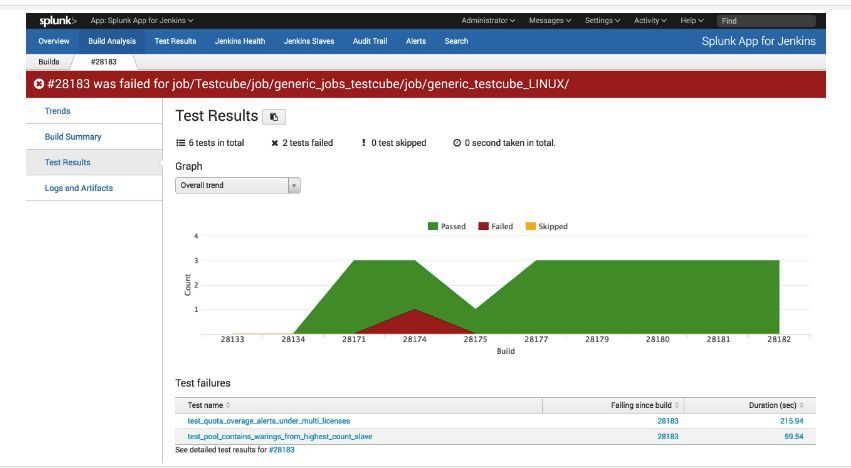
Task: Open the App: Splunk App for Jenkins selector
Action: (x=142, y=21)
